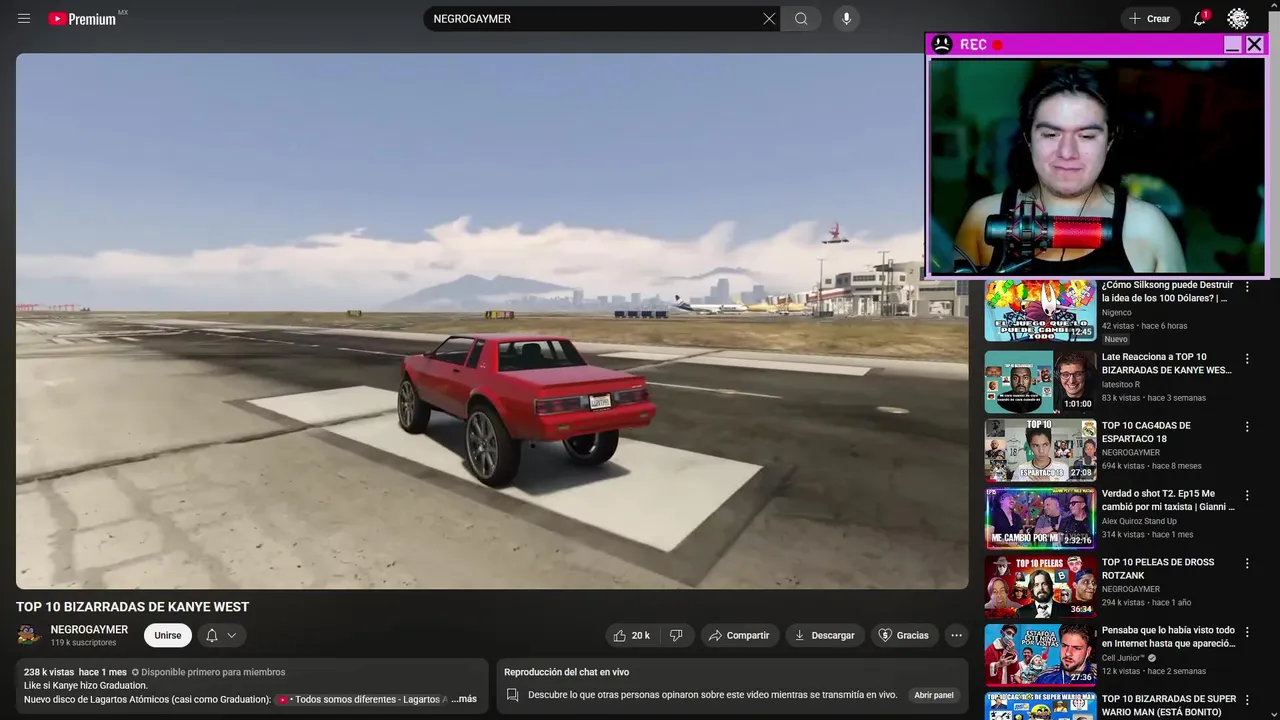Open Silksong 100 Dólares video thumbnail
The height and width of the screenshot is (720, 1280).
(1040, 312)
